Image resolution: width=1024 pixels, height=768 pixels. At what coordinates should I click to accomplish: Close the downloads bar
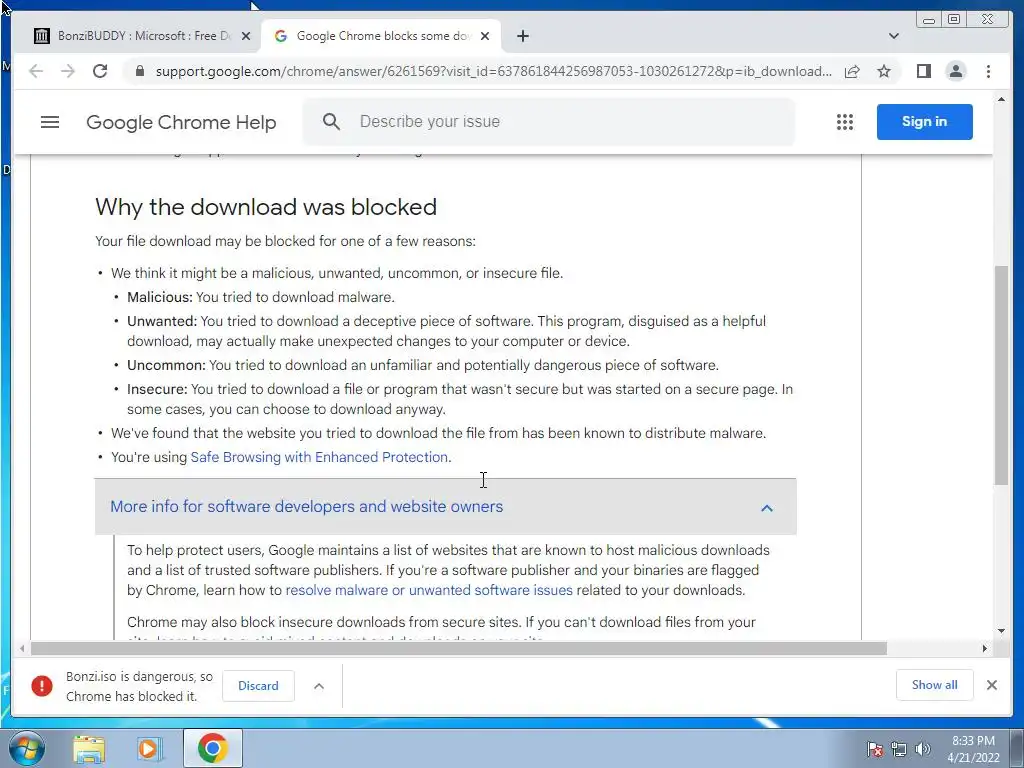[991, 684]
